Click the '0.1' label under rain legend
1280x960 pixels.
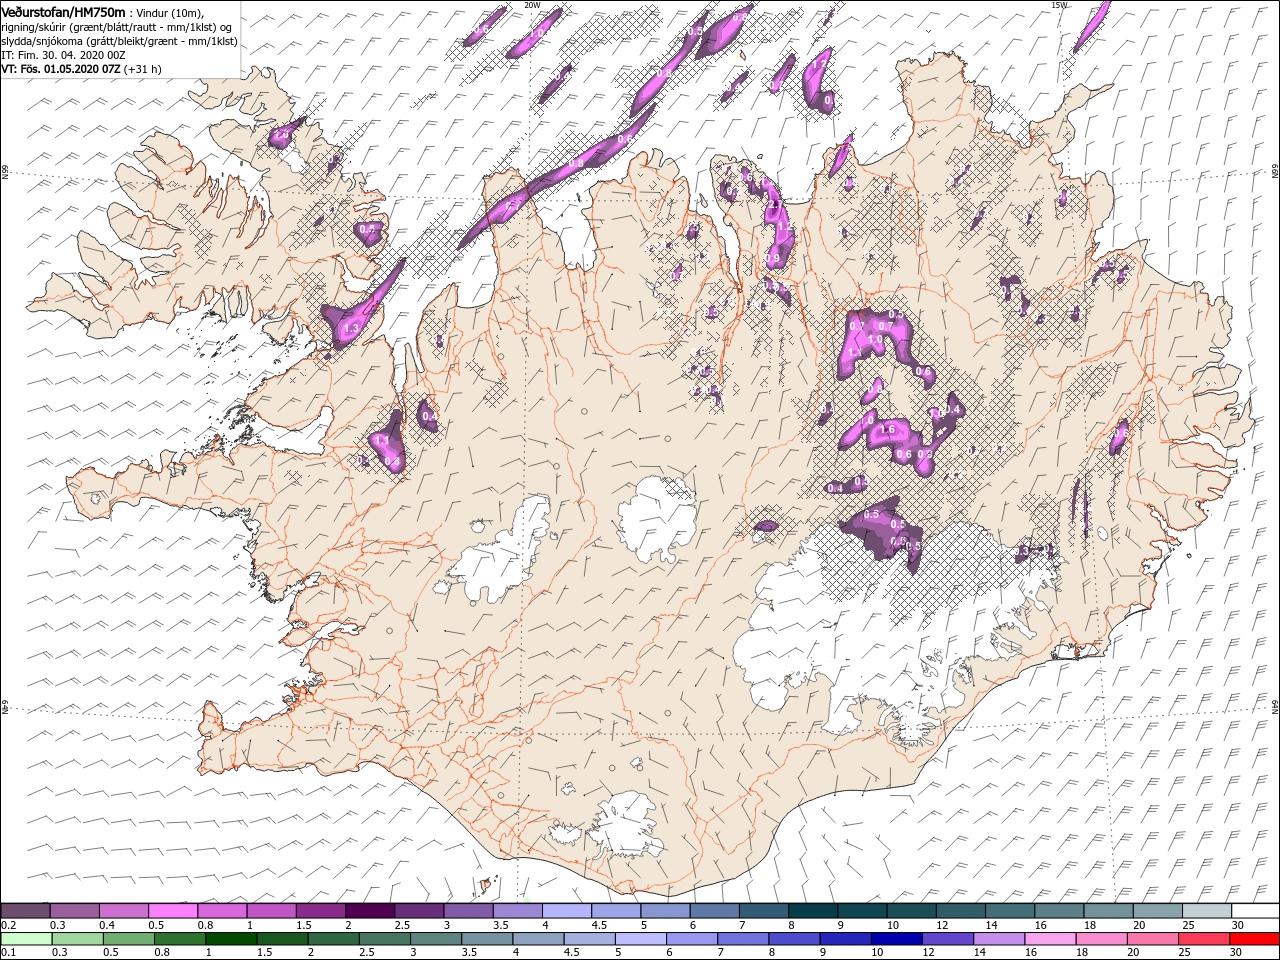(x=9, y=953)
